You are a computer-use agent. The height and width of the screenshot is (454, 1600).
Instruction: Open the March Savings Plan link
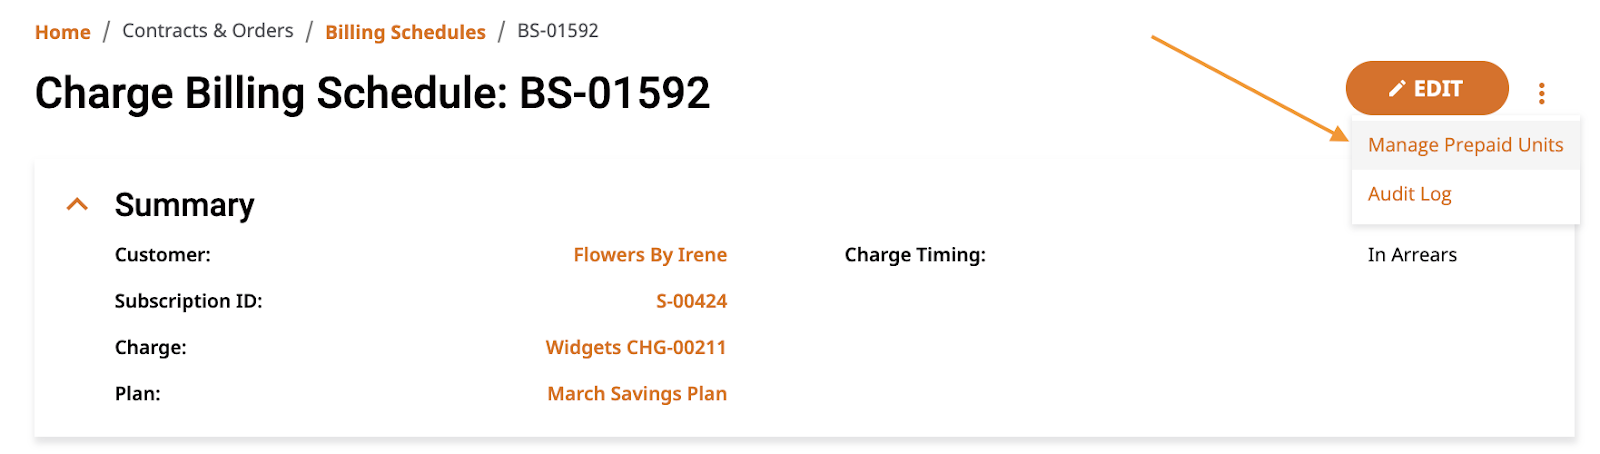(637, 394)
